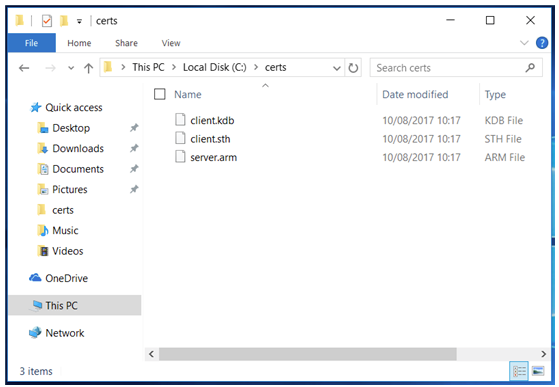Expand the ribbon chevron
Viewport: 559px width, 387px height.
[x=524, y=43]
